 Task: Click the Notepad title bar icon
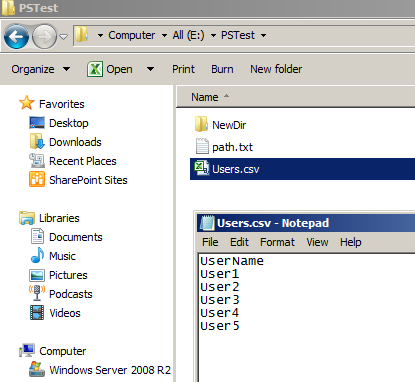(x=207, y=223)
